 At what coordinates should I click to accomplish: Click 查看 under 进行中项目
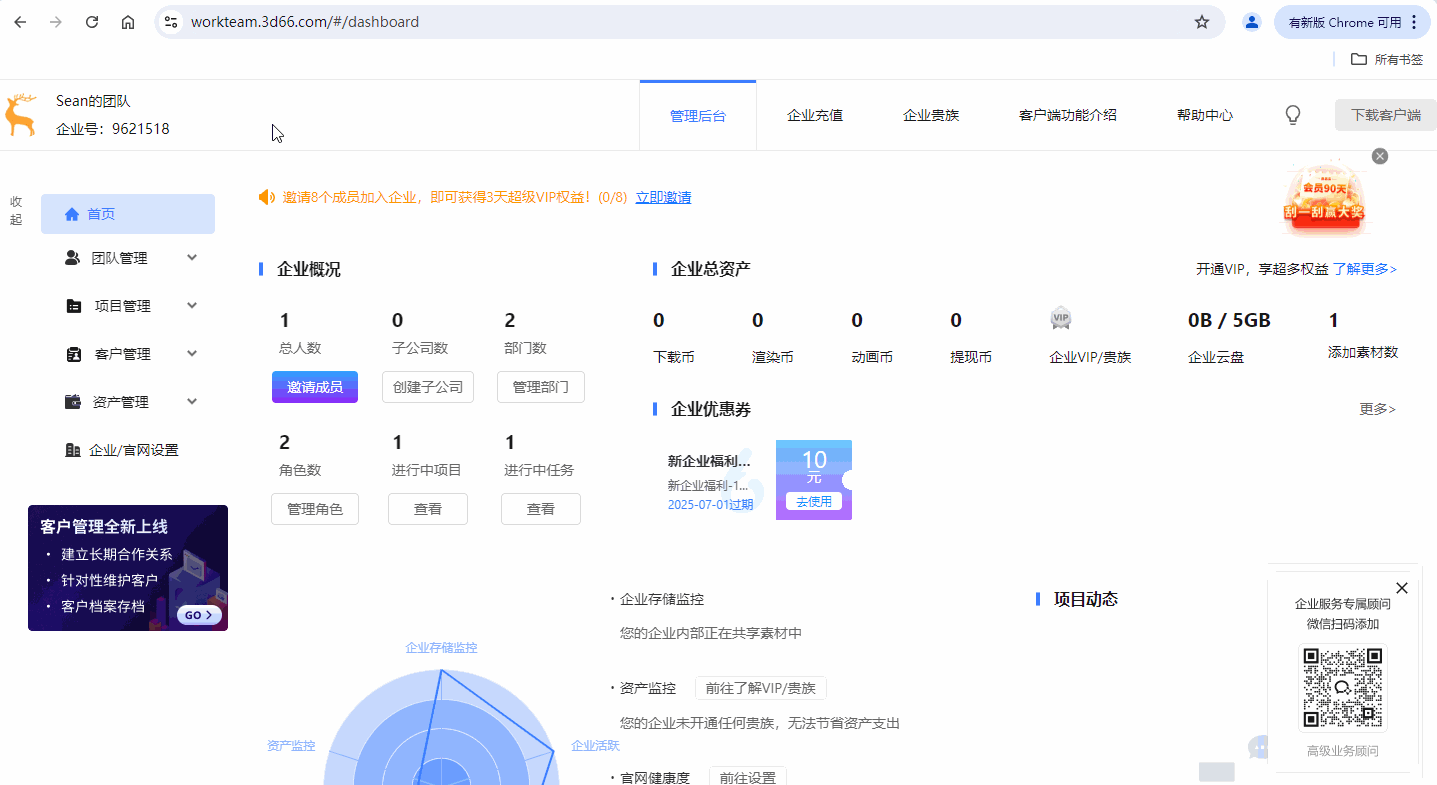[428, 509]
